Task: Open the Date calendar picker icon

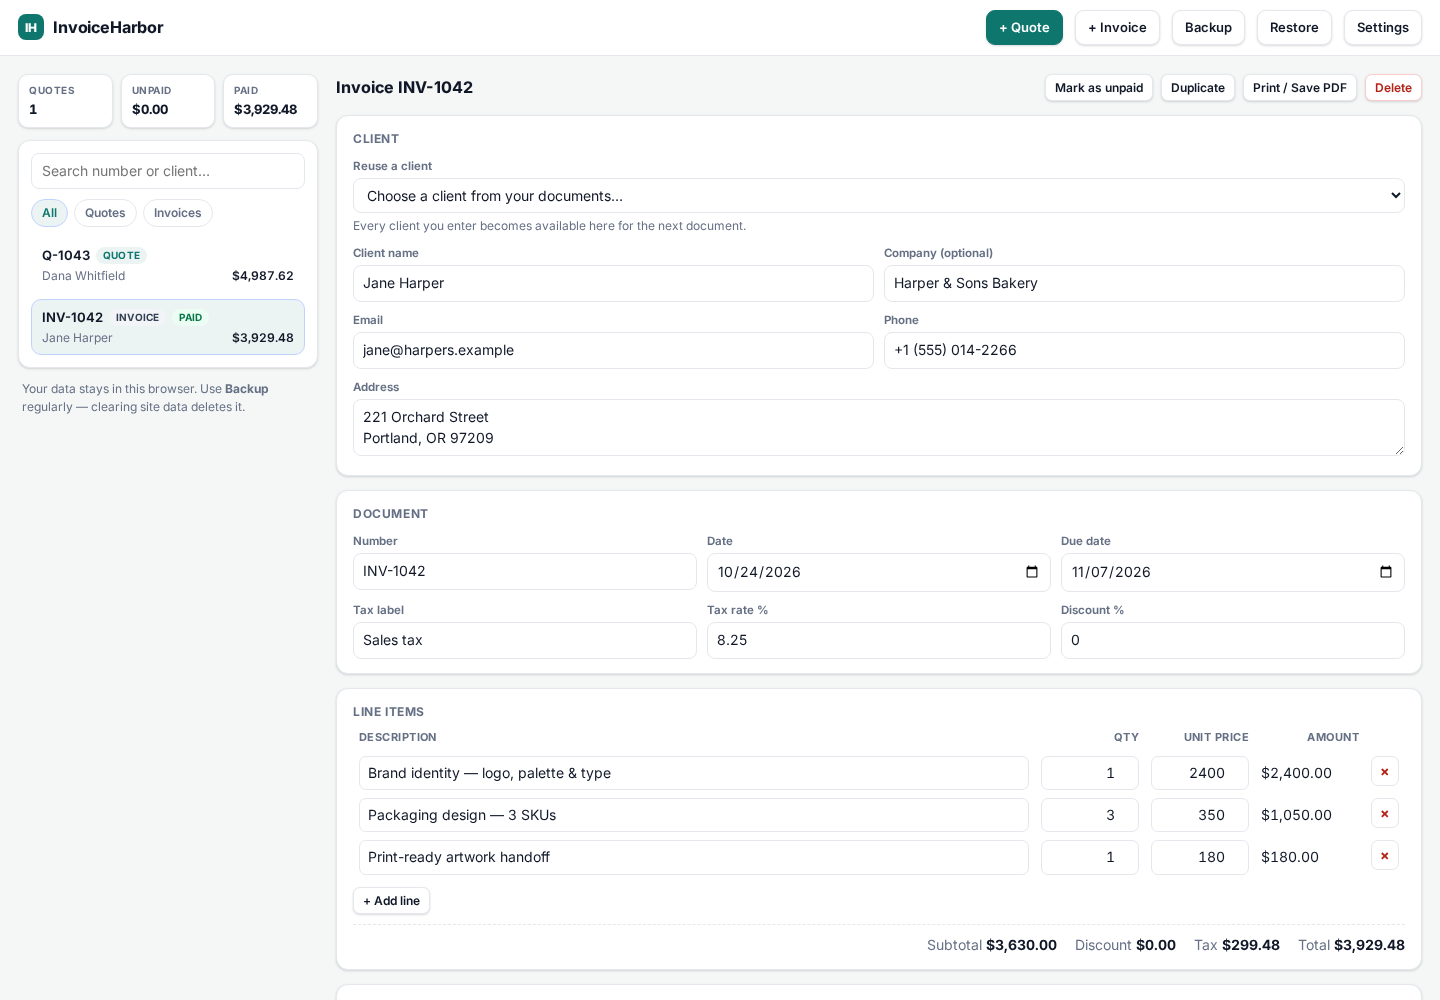Action: (x=1032, y=572)
